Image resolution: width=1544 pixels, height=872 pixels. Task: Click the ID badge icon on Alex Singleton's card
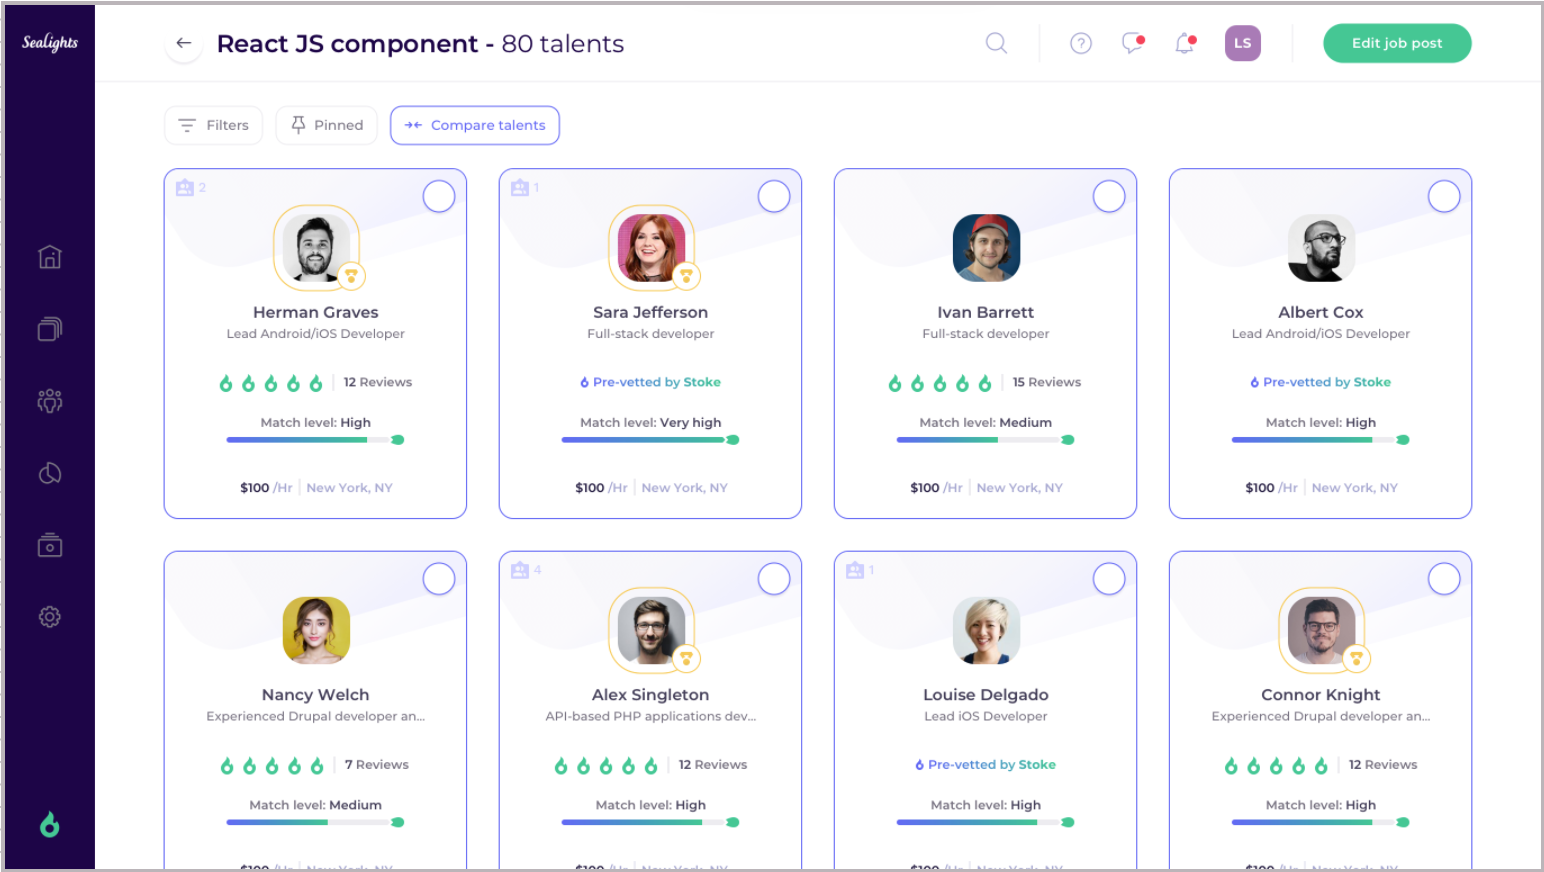click(520, 570)
